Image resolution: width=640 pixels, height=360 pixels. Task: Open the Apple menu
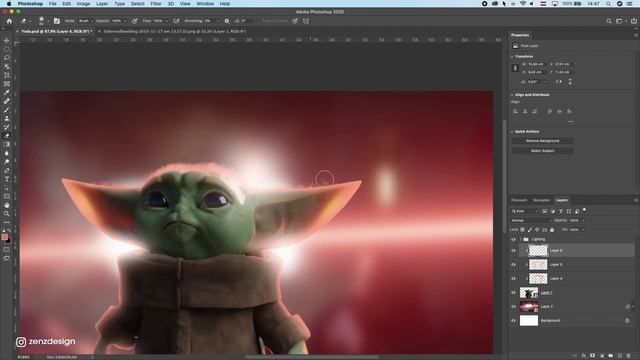click(x=9, y=4)
